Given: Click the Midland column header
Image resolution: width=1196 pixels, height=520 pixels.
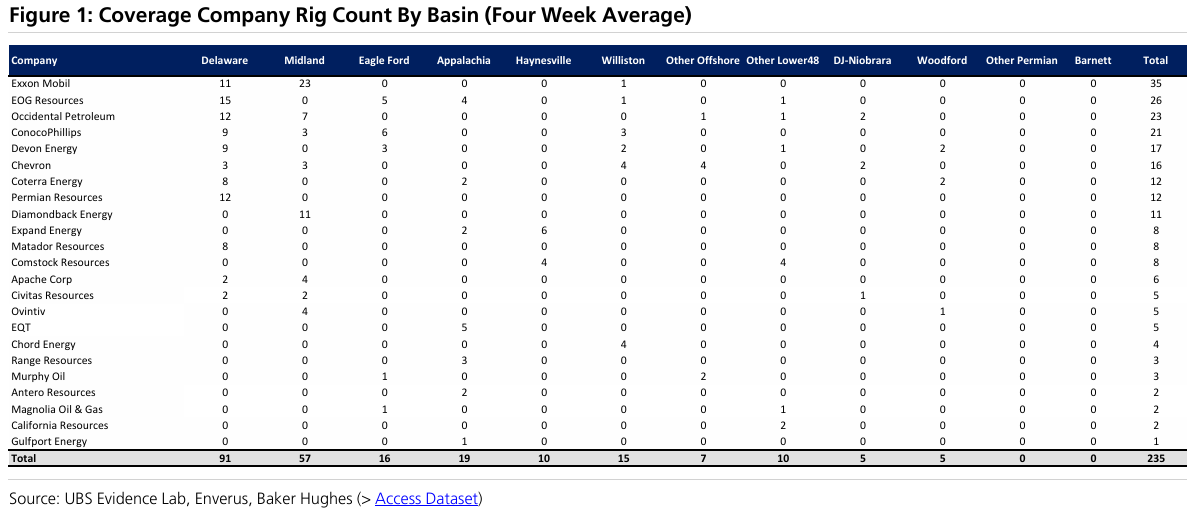Looking at the screenshot, I should 304,61.
